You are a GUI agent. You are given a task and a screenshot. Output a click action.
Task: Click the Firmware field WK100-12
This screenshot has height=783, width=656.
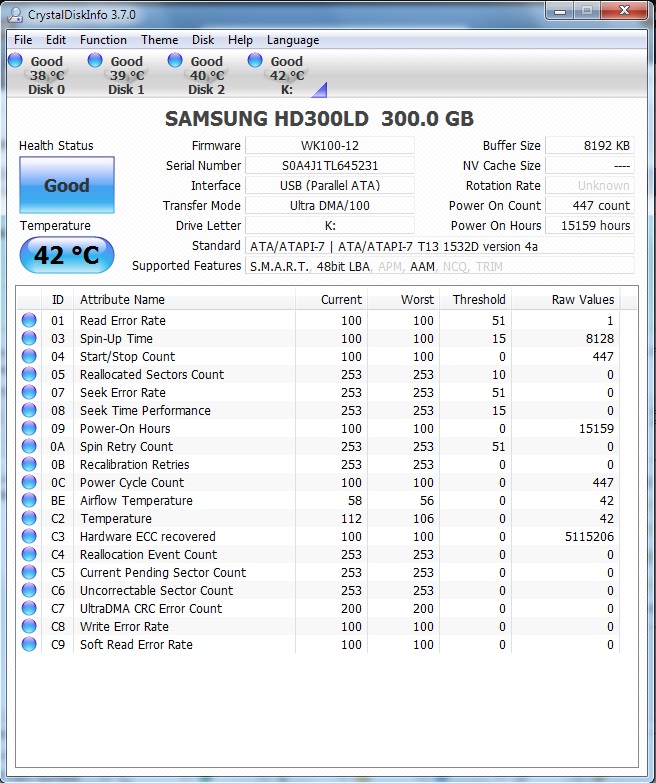tap(329, 145)
